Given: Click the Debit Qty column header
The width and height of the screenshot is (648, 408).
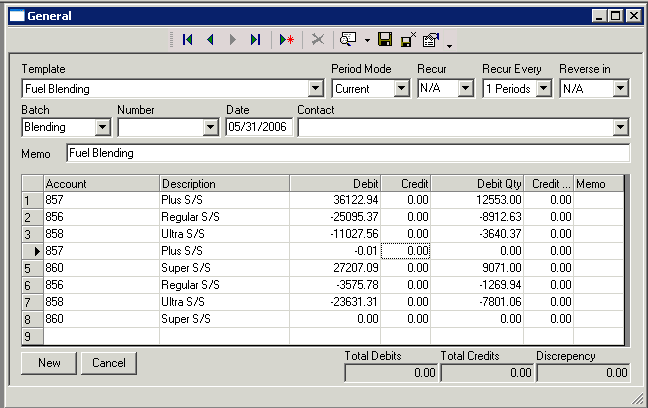Looking at the screenshot, I should click(x=477, y=184).
